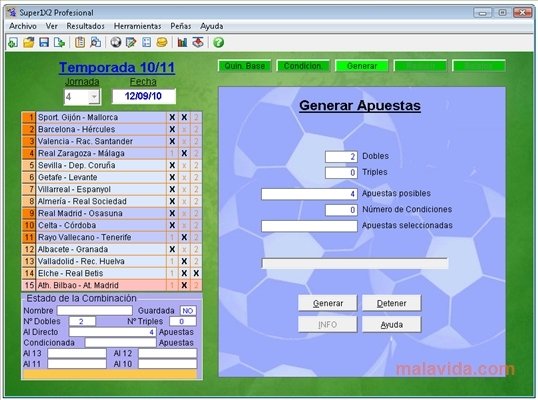Click the Generar button

pos(328,303)
